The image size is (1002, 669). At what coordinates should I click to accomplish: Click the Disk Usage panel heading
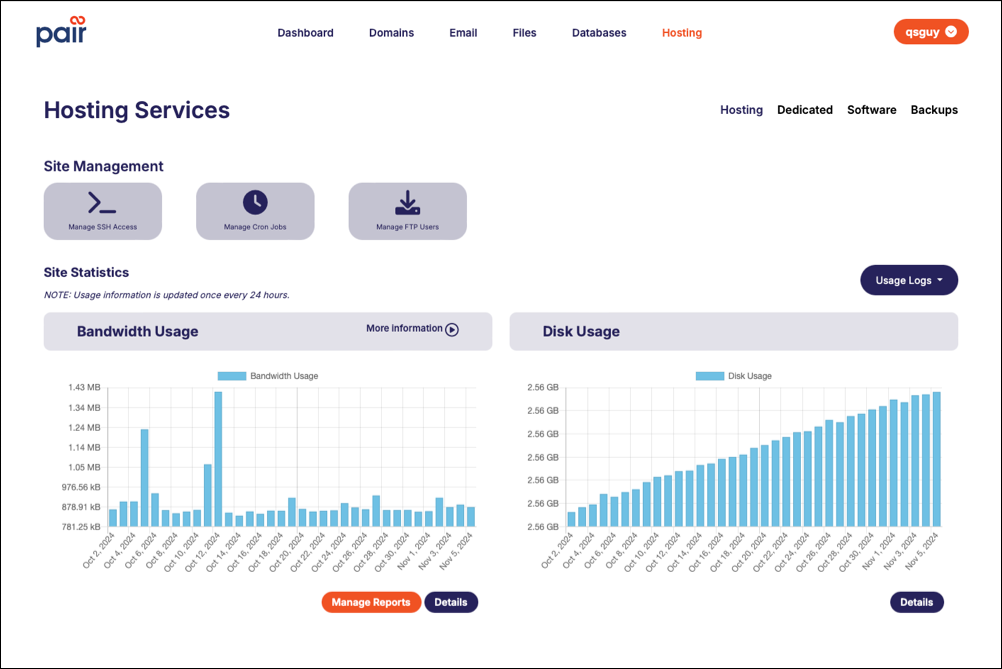coord(581,332)
